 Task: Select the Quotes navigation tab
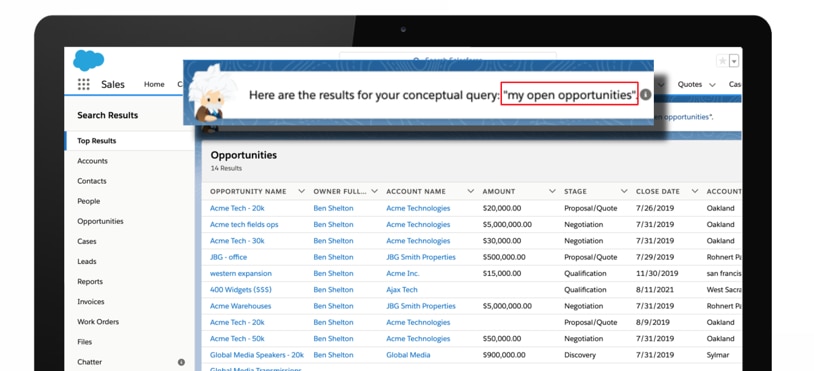tap(690, 84)
